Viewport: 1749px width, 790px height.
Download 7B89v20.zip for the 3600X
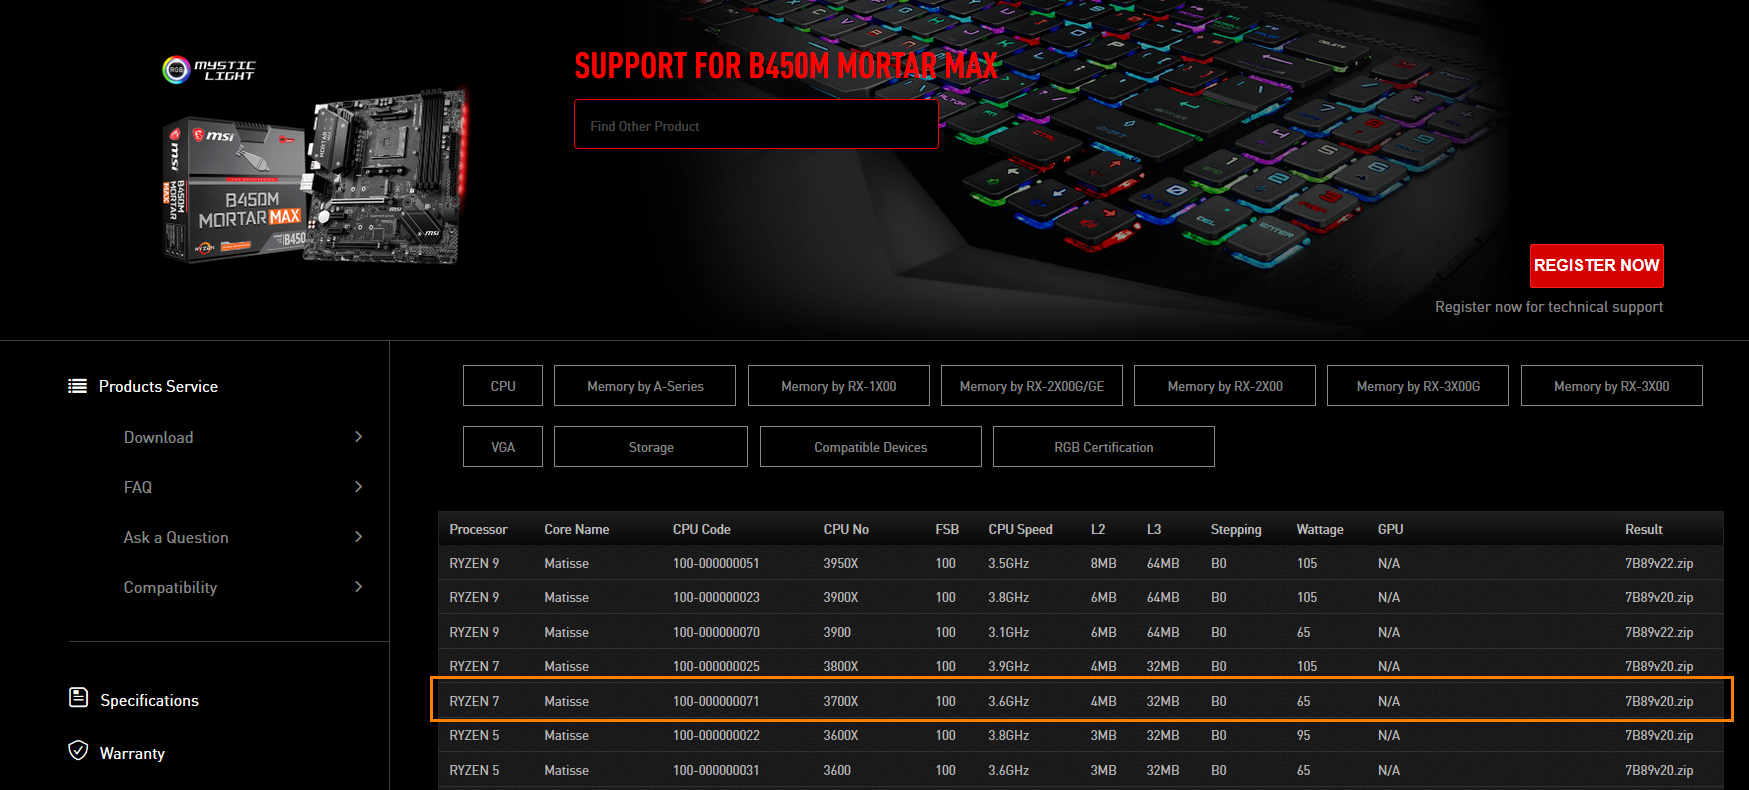coord(1659,735)
